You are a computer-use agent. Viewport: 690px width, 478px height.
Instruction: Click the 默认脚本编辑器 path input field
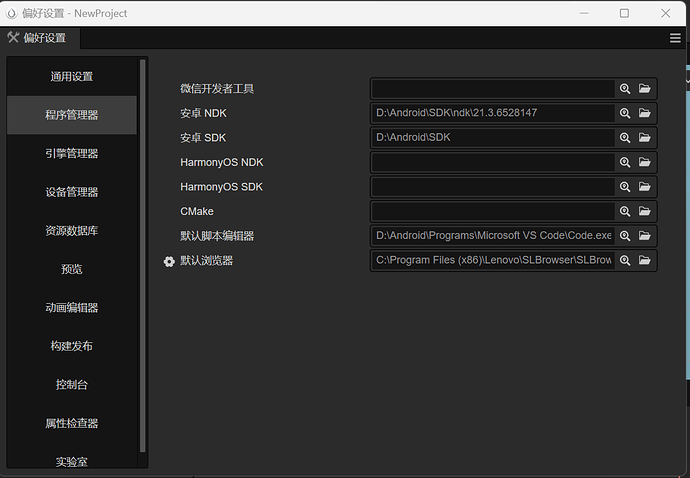(493, 236)
